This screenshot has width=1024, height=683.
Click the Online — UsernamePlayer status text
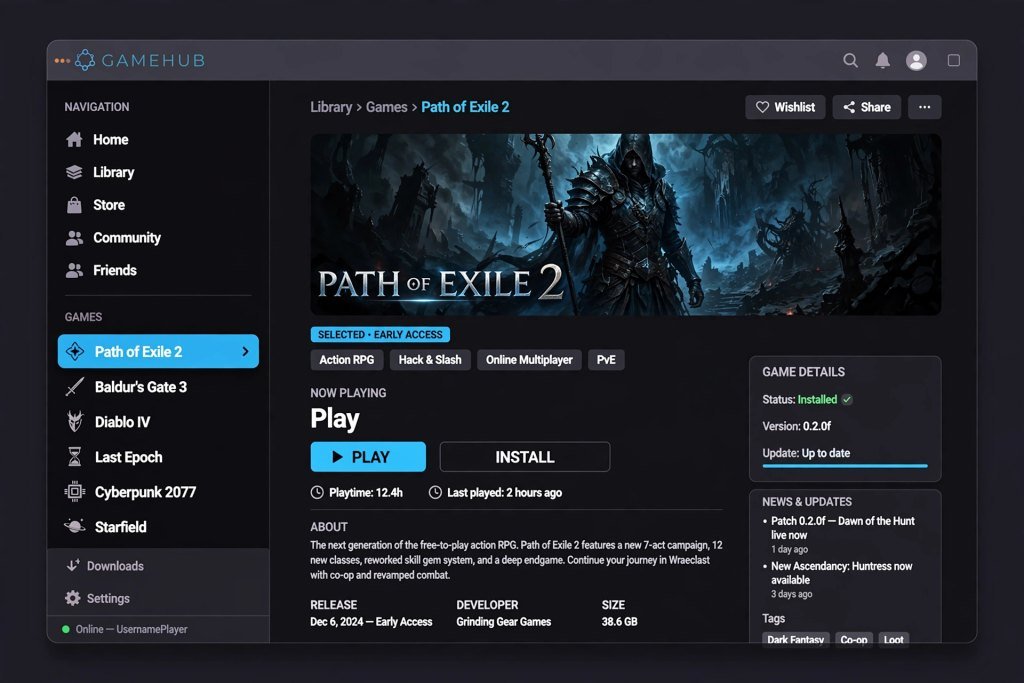tap(131, 629)
